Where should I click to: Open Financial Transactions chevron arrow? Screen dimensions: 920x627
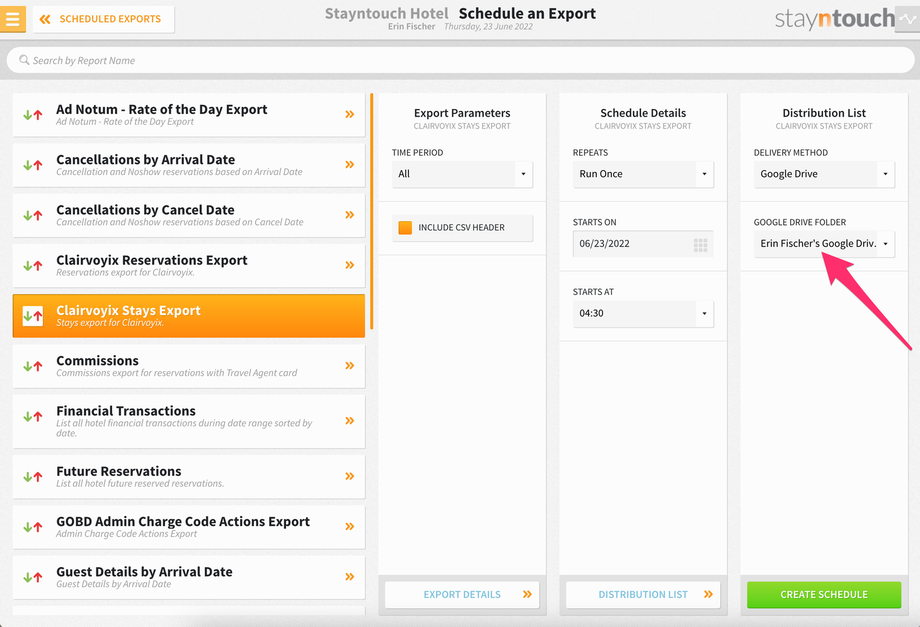click(x=350, y=421)
